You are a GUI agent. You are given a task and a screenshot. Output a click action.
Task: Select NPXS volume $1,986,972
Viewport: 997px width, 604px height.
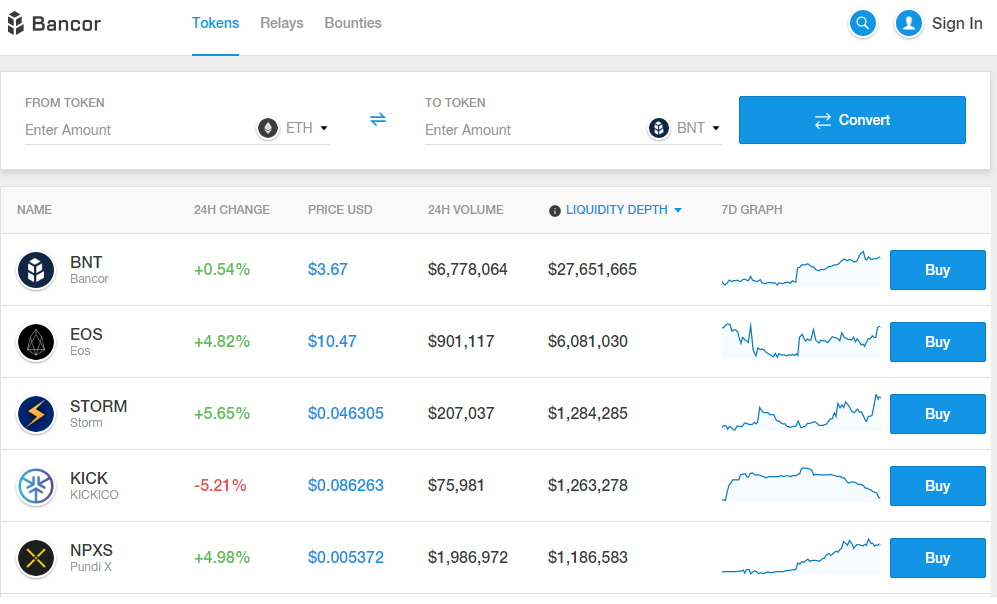(468, 557)
